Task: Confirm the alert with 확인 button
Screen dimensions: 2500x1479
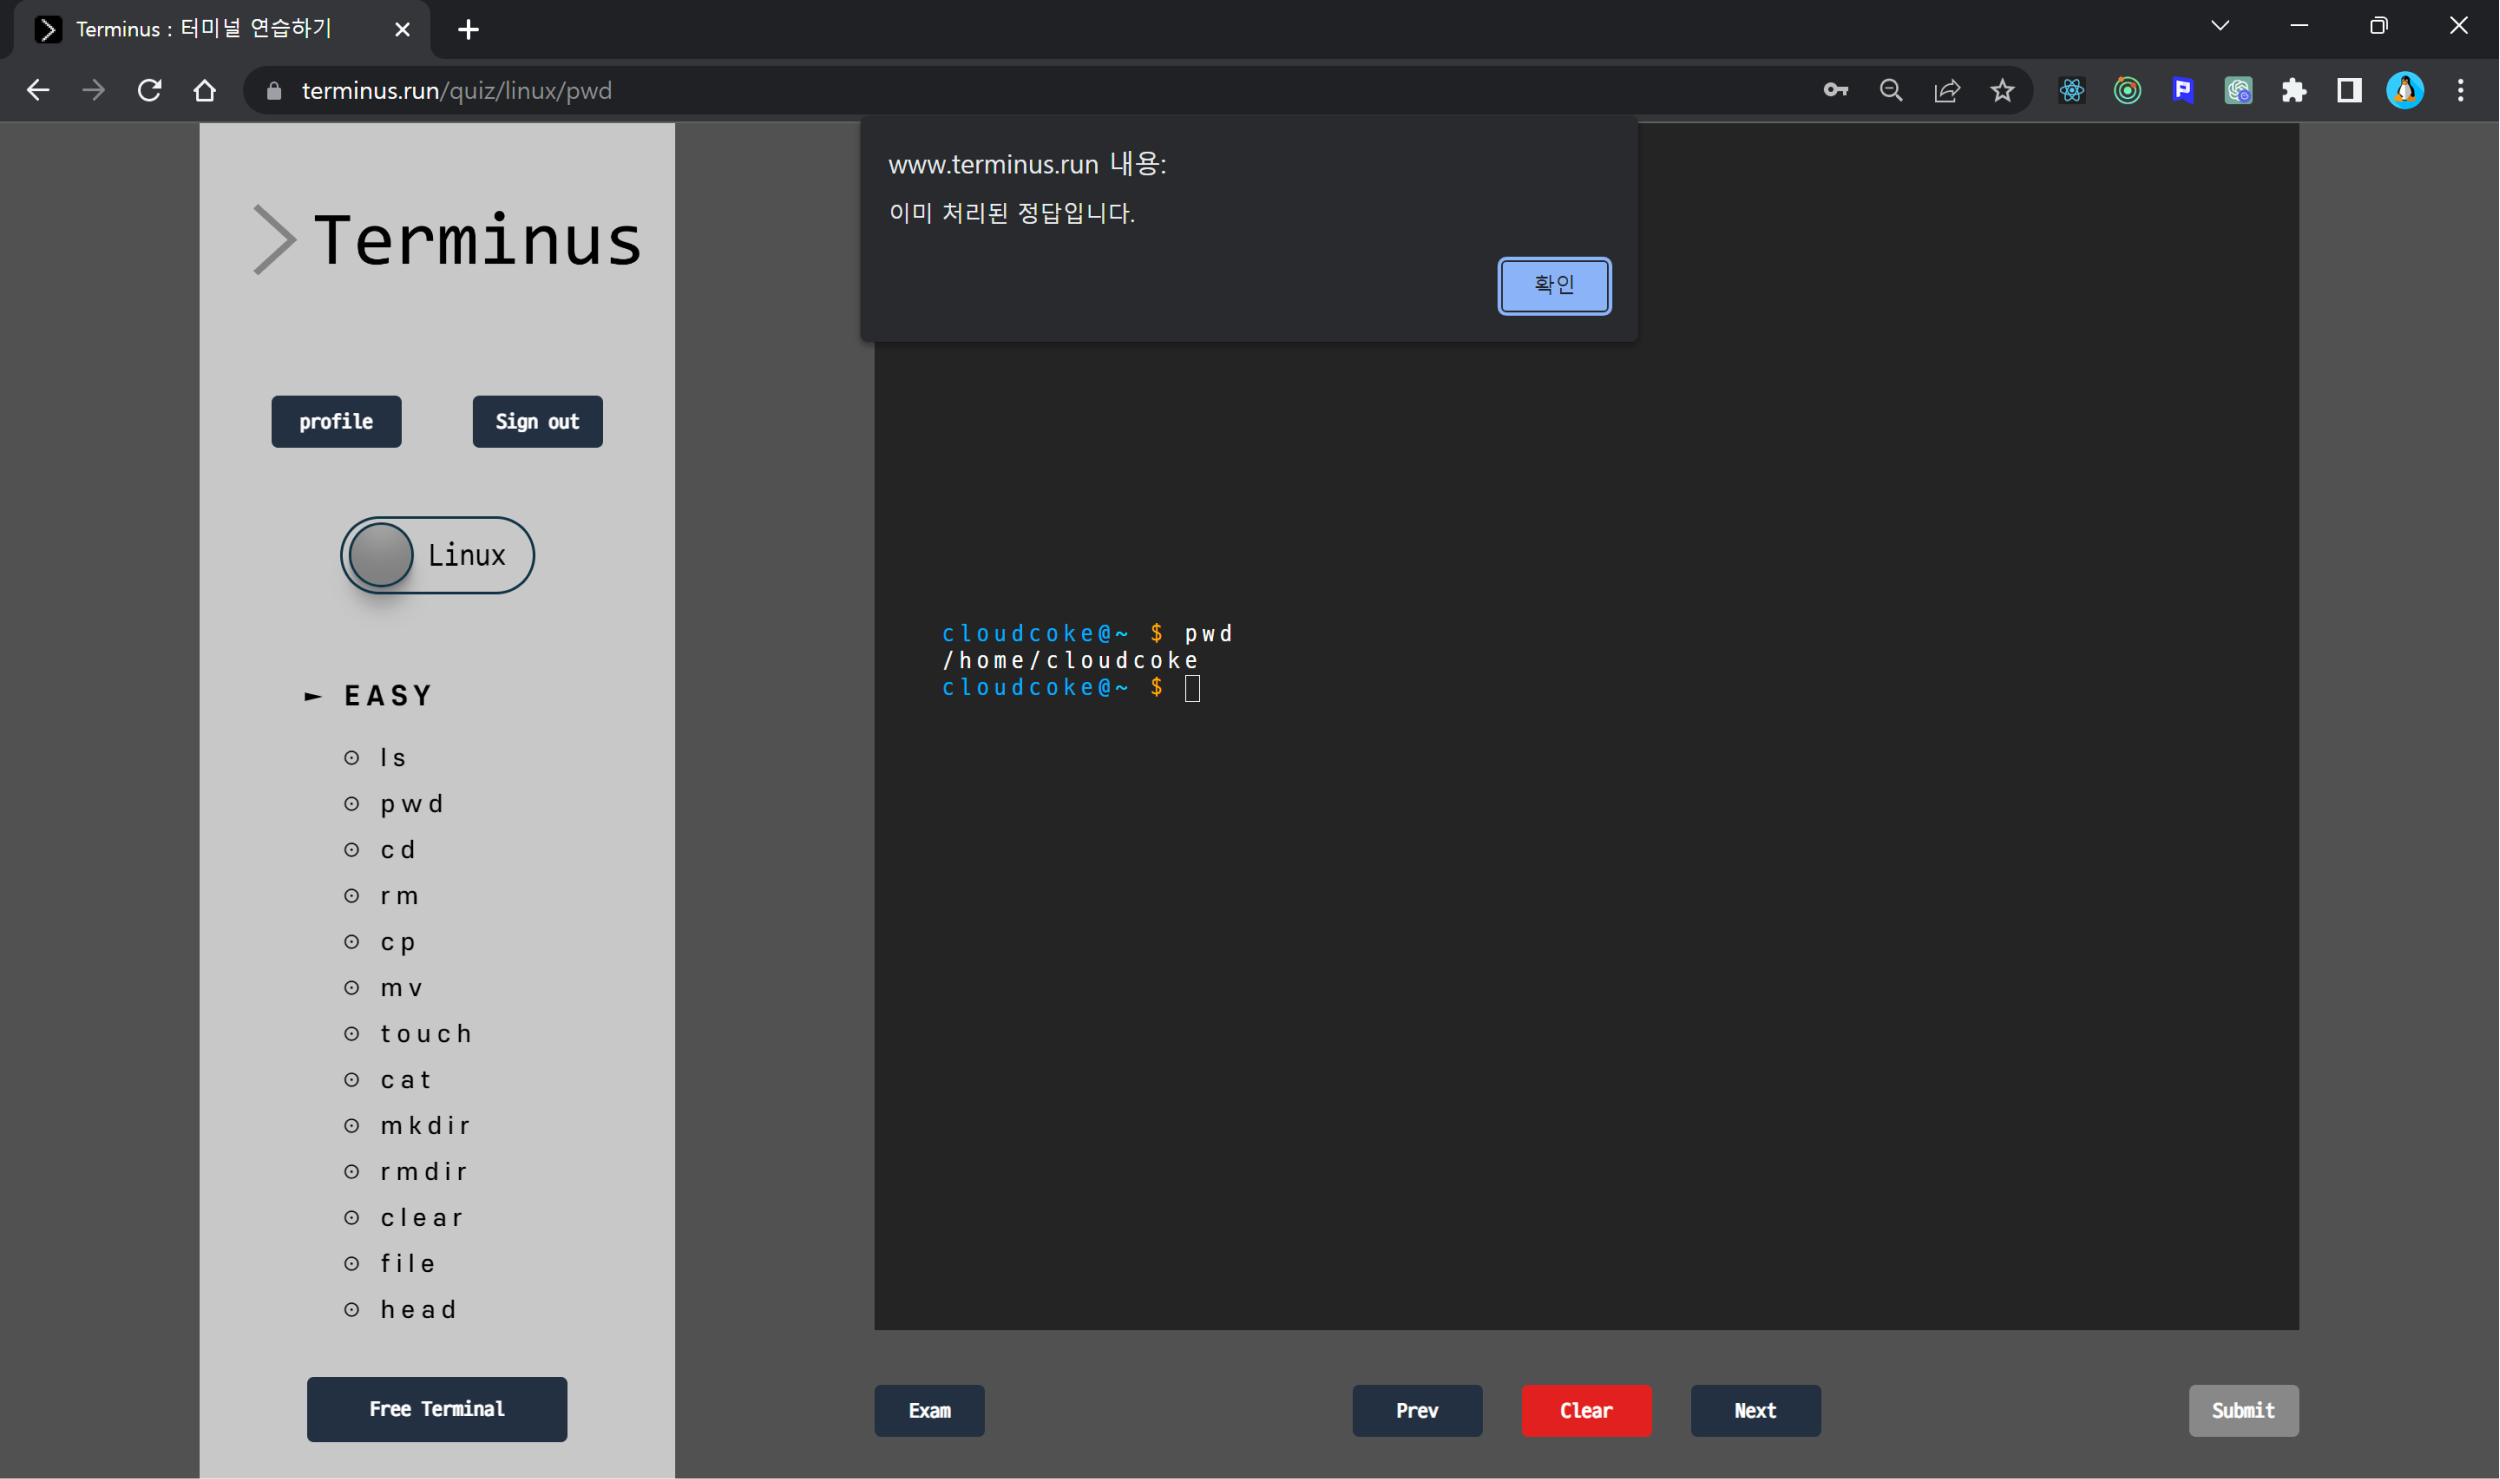Action: (1553, 286)
